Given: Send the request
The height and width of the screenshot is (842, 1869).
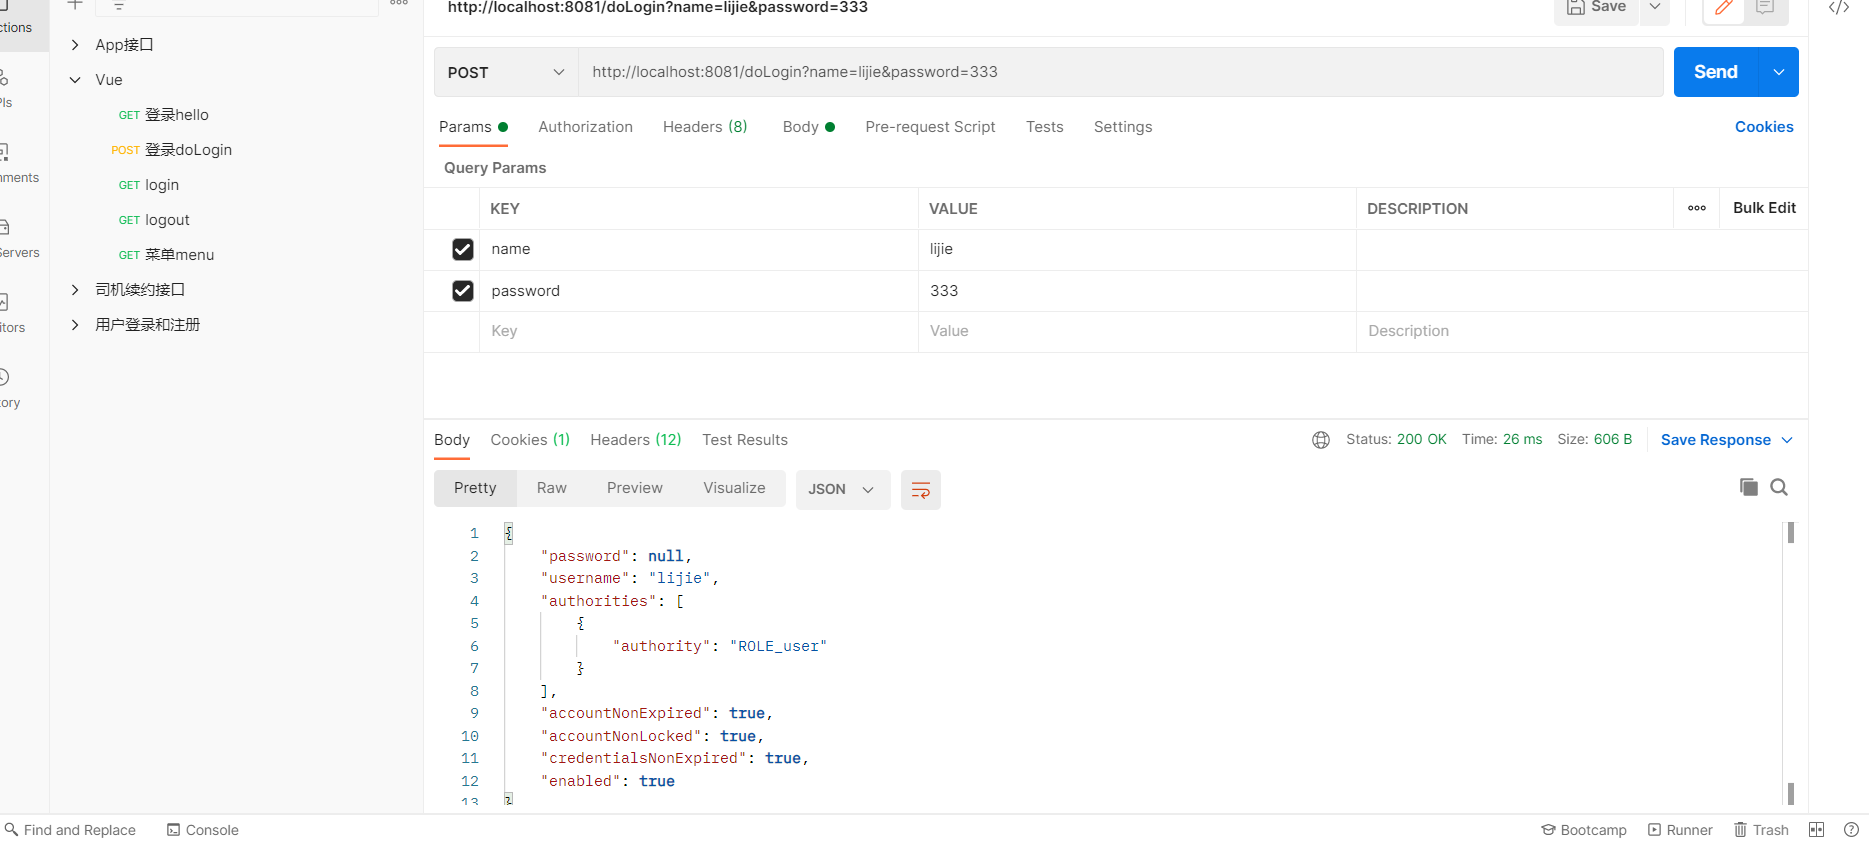Looking at the screenshot, I should pos(1716,72).
